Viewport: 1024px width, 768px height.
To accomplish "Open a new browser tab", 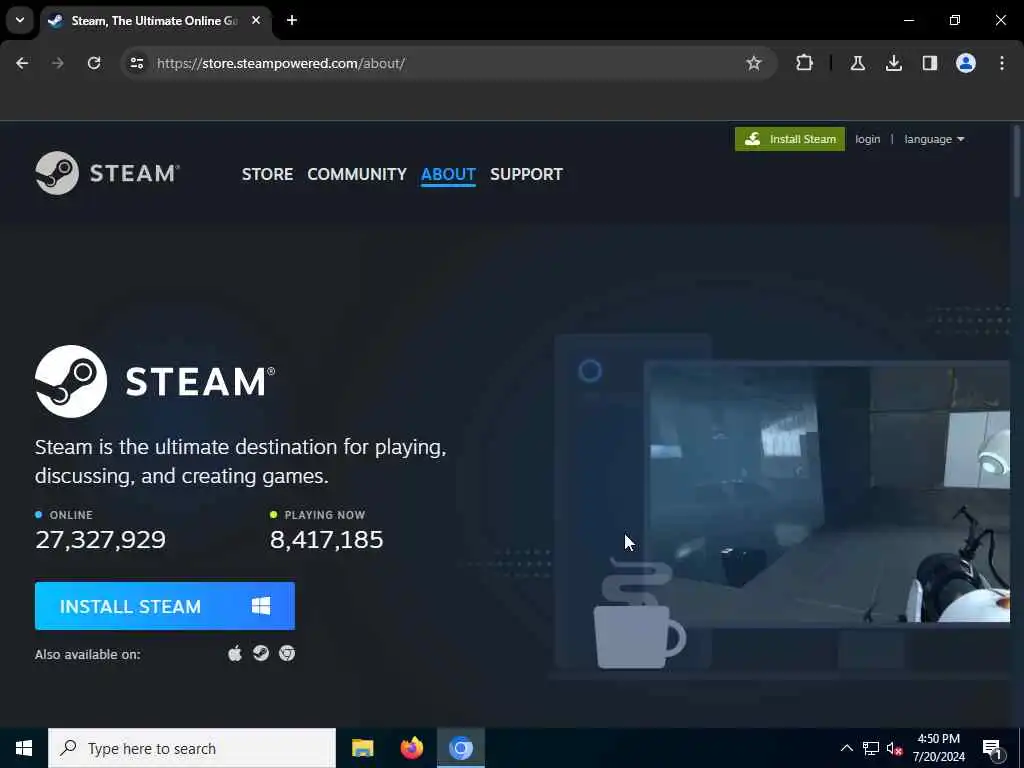I will point(292,20).
